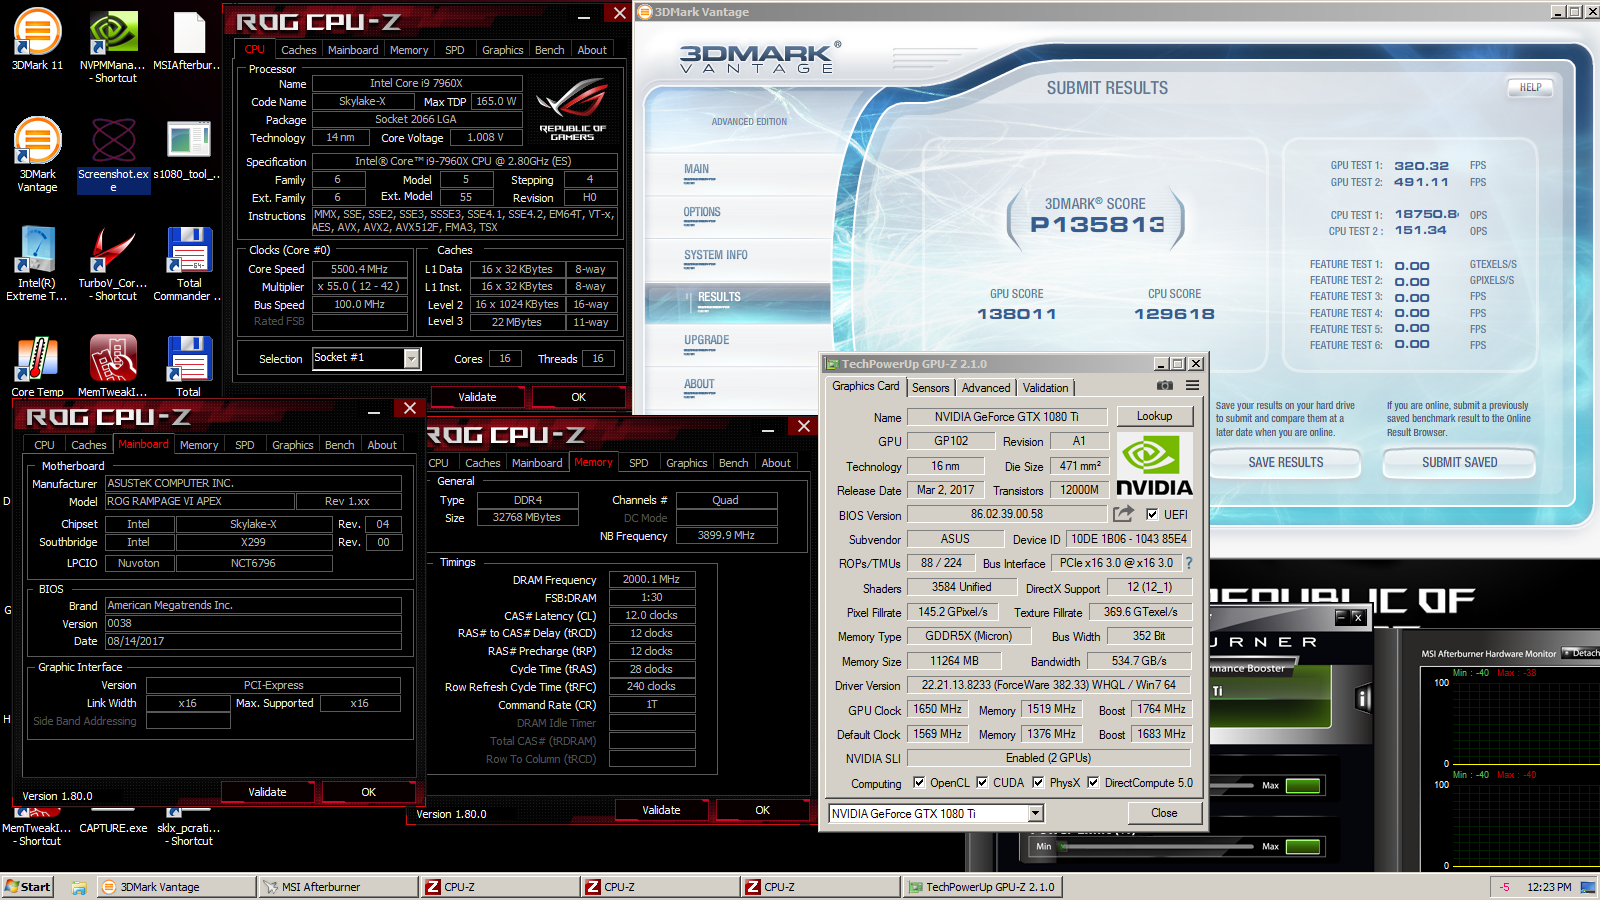Click the BIOS export arrow icon in GPU-Z
1600x900 pixels.
(x=1123, y=514)
